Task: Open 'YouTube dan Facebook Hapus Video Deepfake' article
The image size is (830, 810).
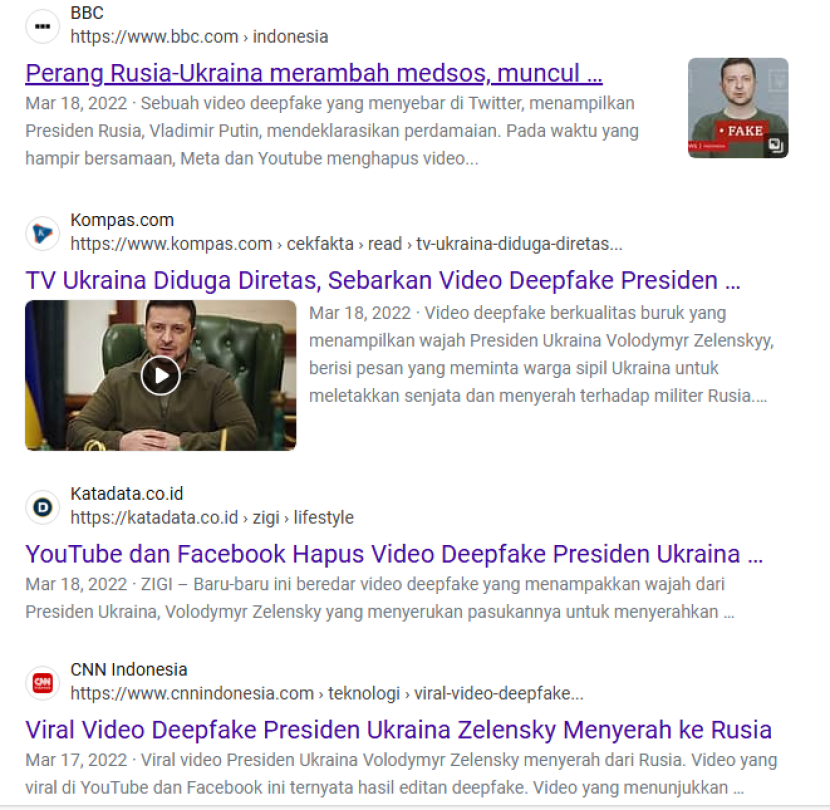Action: pyautogui.click(x=394, y=554)
